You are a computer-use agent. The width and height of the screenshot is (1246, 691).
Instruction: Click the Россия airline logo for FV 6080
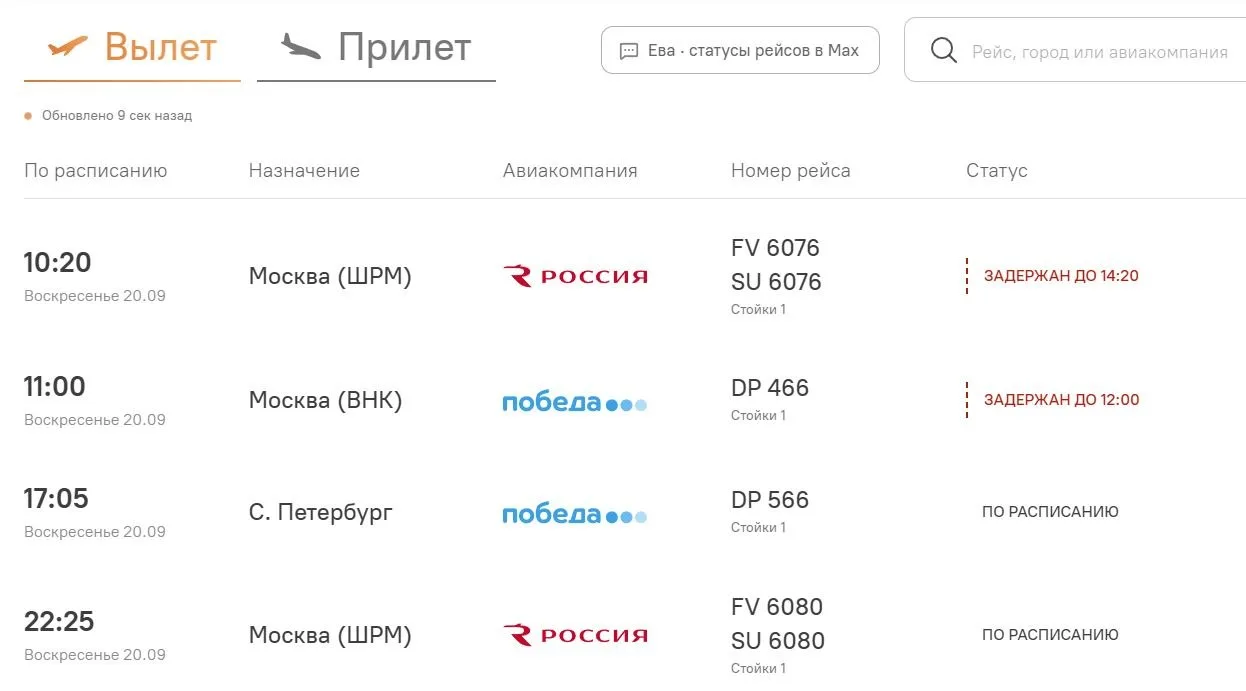575,635
